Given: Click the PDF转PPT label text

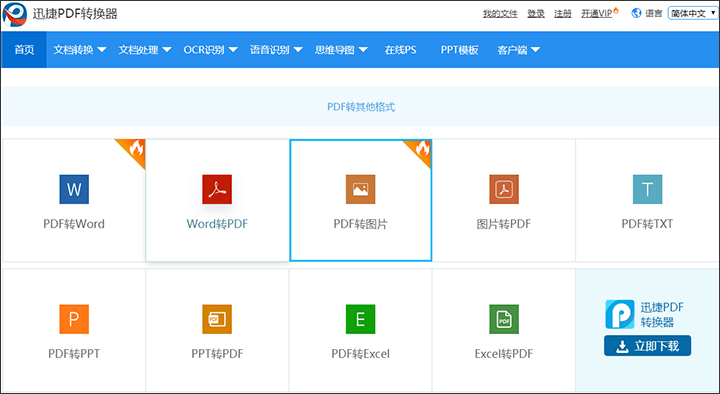Looking at the screenshot, I should coord(74,354).
